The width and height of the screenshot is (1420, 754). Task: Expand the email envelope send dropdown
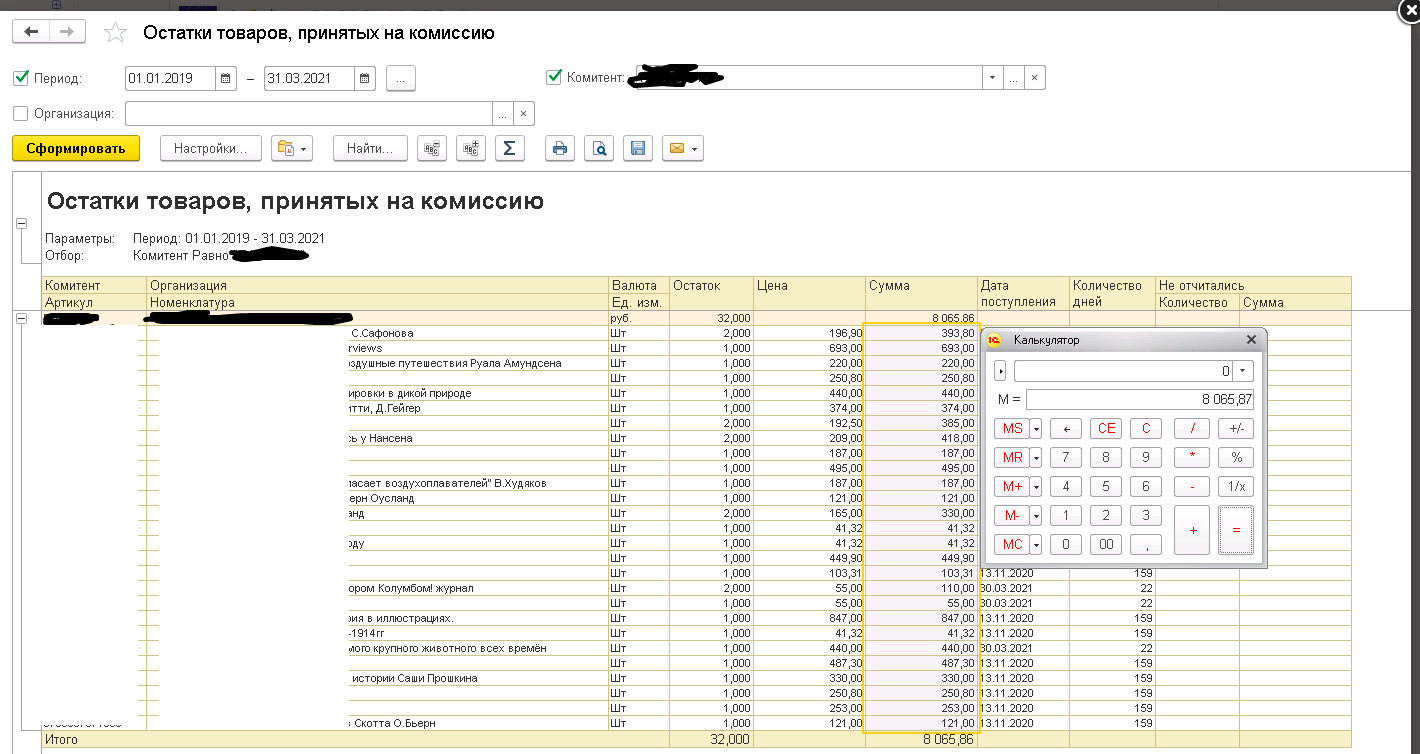(683, 149)
